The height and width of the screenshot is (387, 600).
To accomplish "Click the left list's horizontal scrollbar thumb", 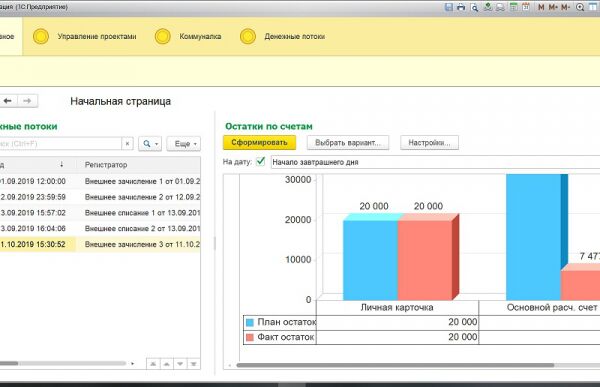I will (x=9, y=363).
